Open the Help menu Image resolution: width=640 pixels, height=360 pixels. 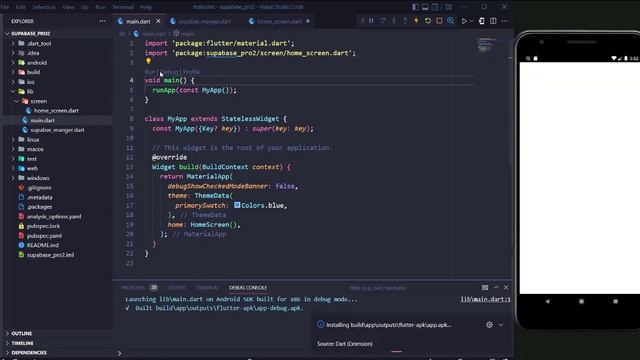tap(146, 7)
